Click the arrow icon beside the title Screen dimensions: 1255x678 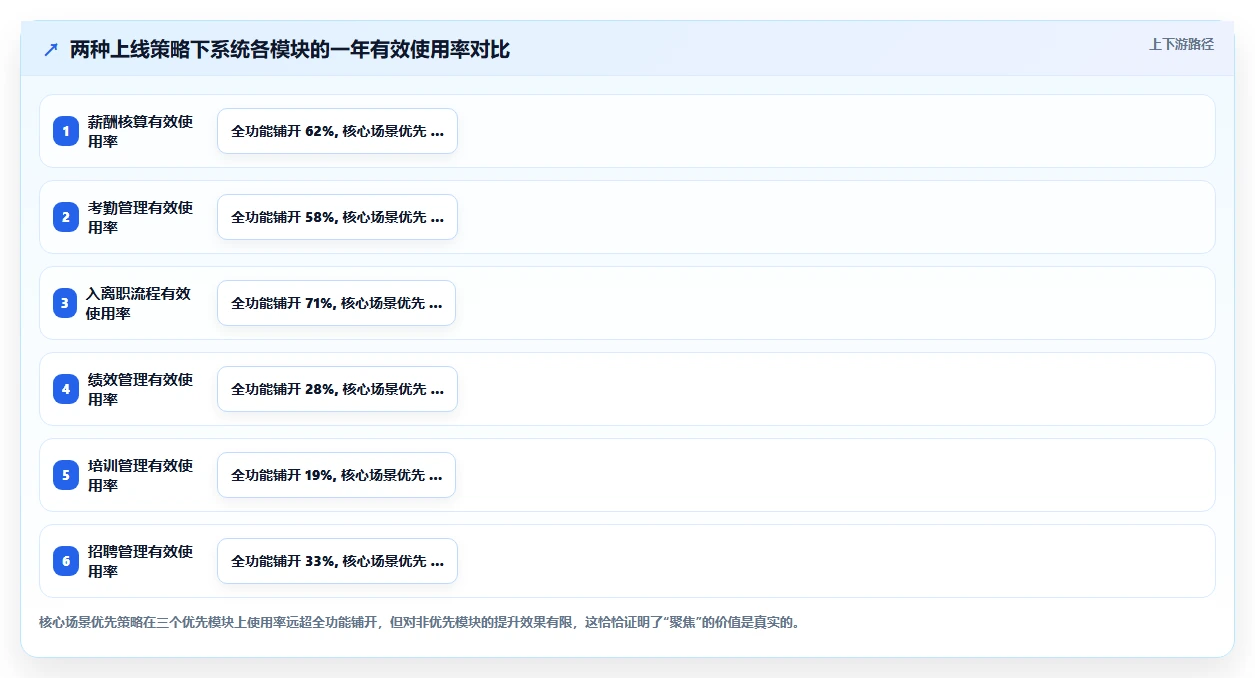pos(51,50)
